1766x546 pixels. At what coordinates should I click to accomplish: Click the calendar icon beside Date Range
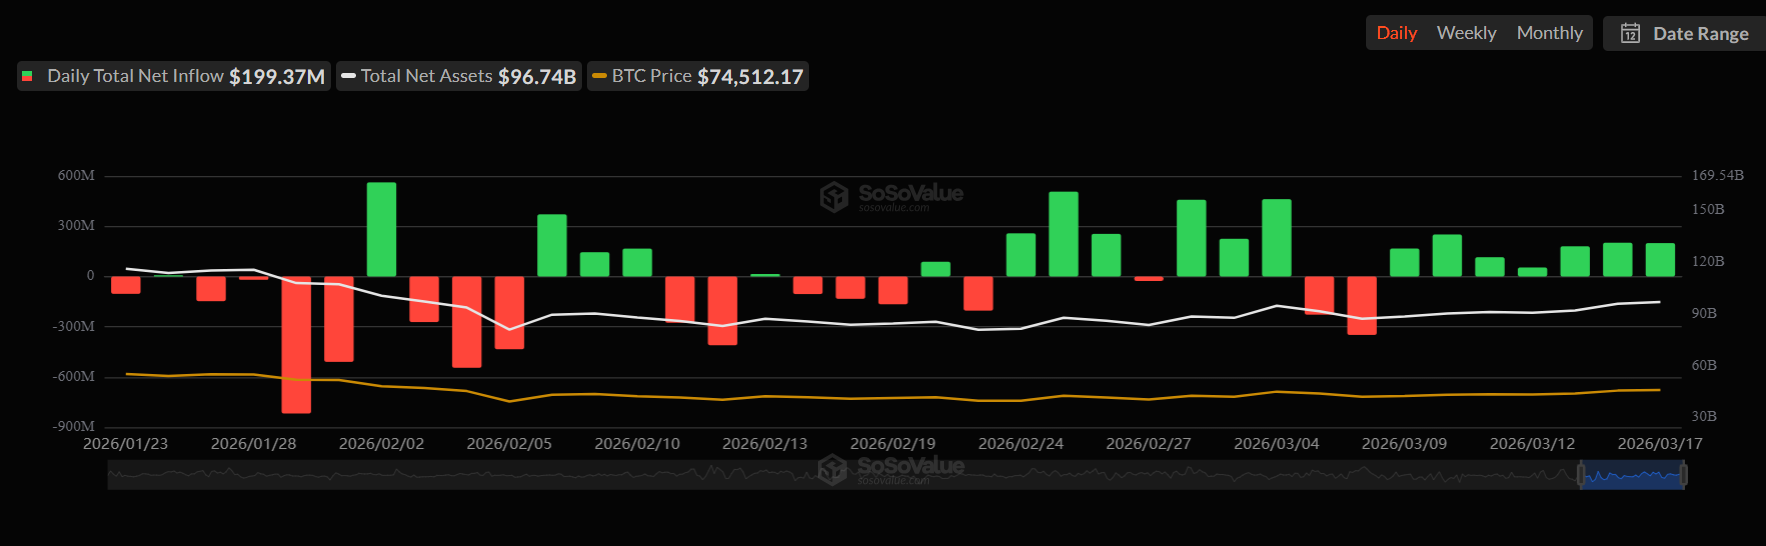[x=1630, y=33]
